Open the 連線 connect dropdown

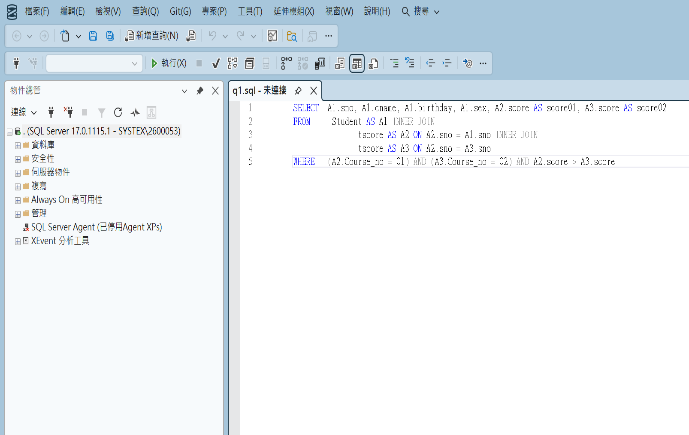click(24, 112)
